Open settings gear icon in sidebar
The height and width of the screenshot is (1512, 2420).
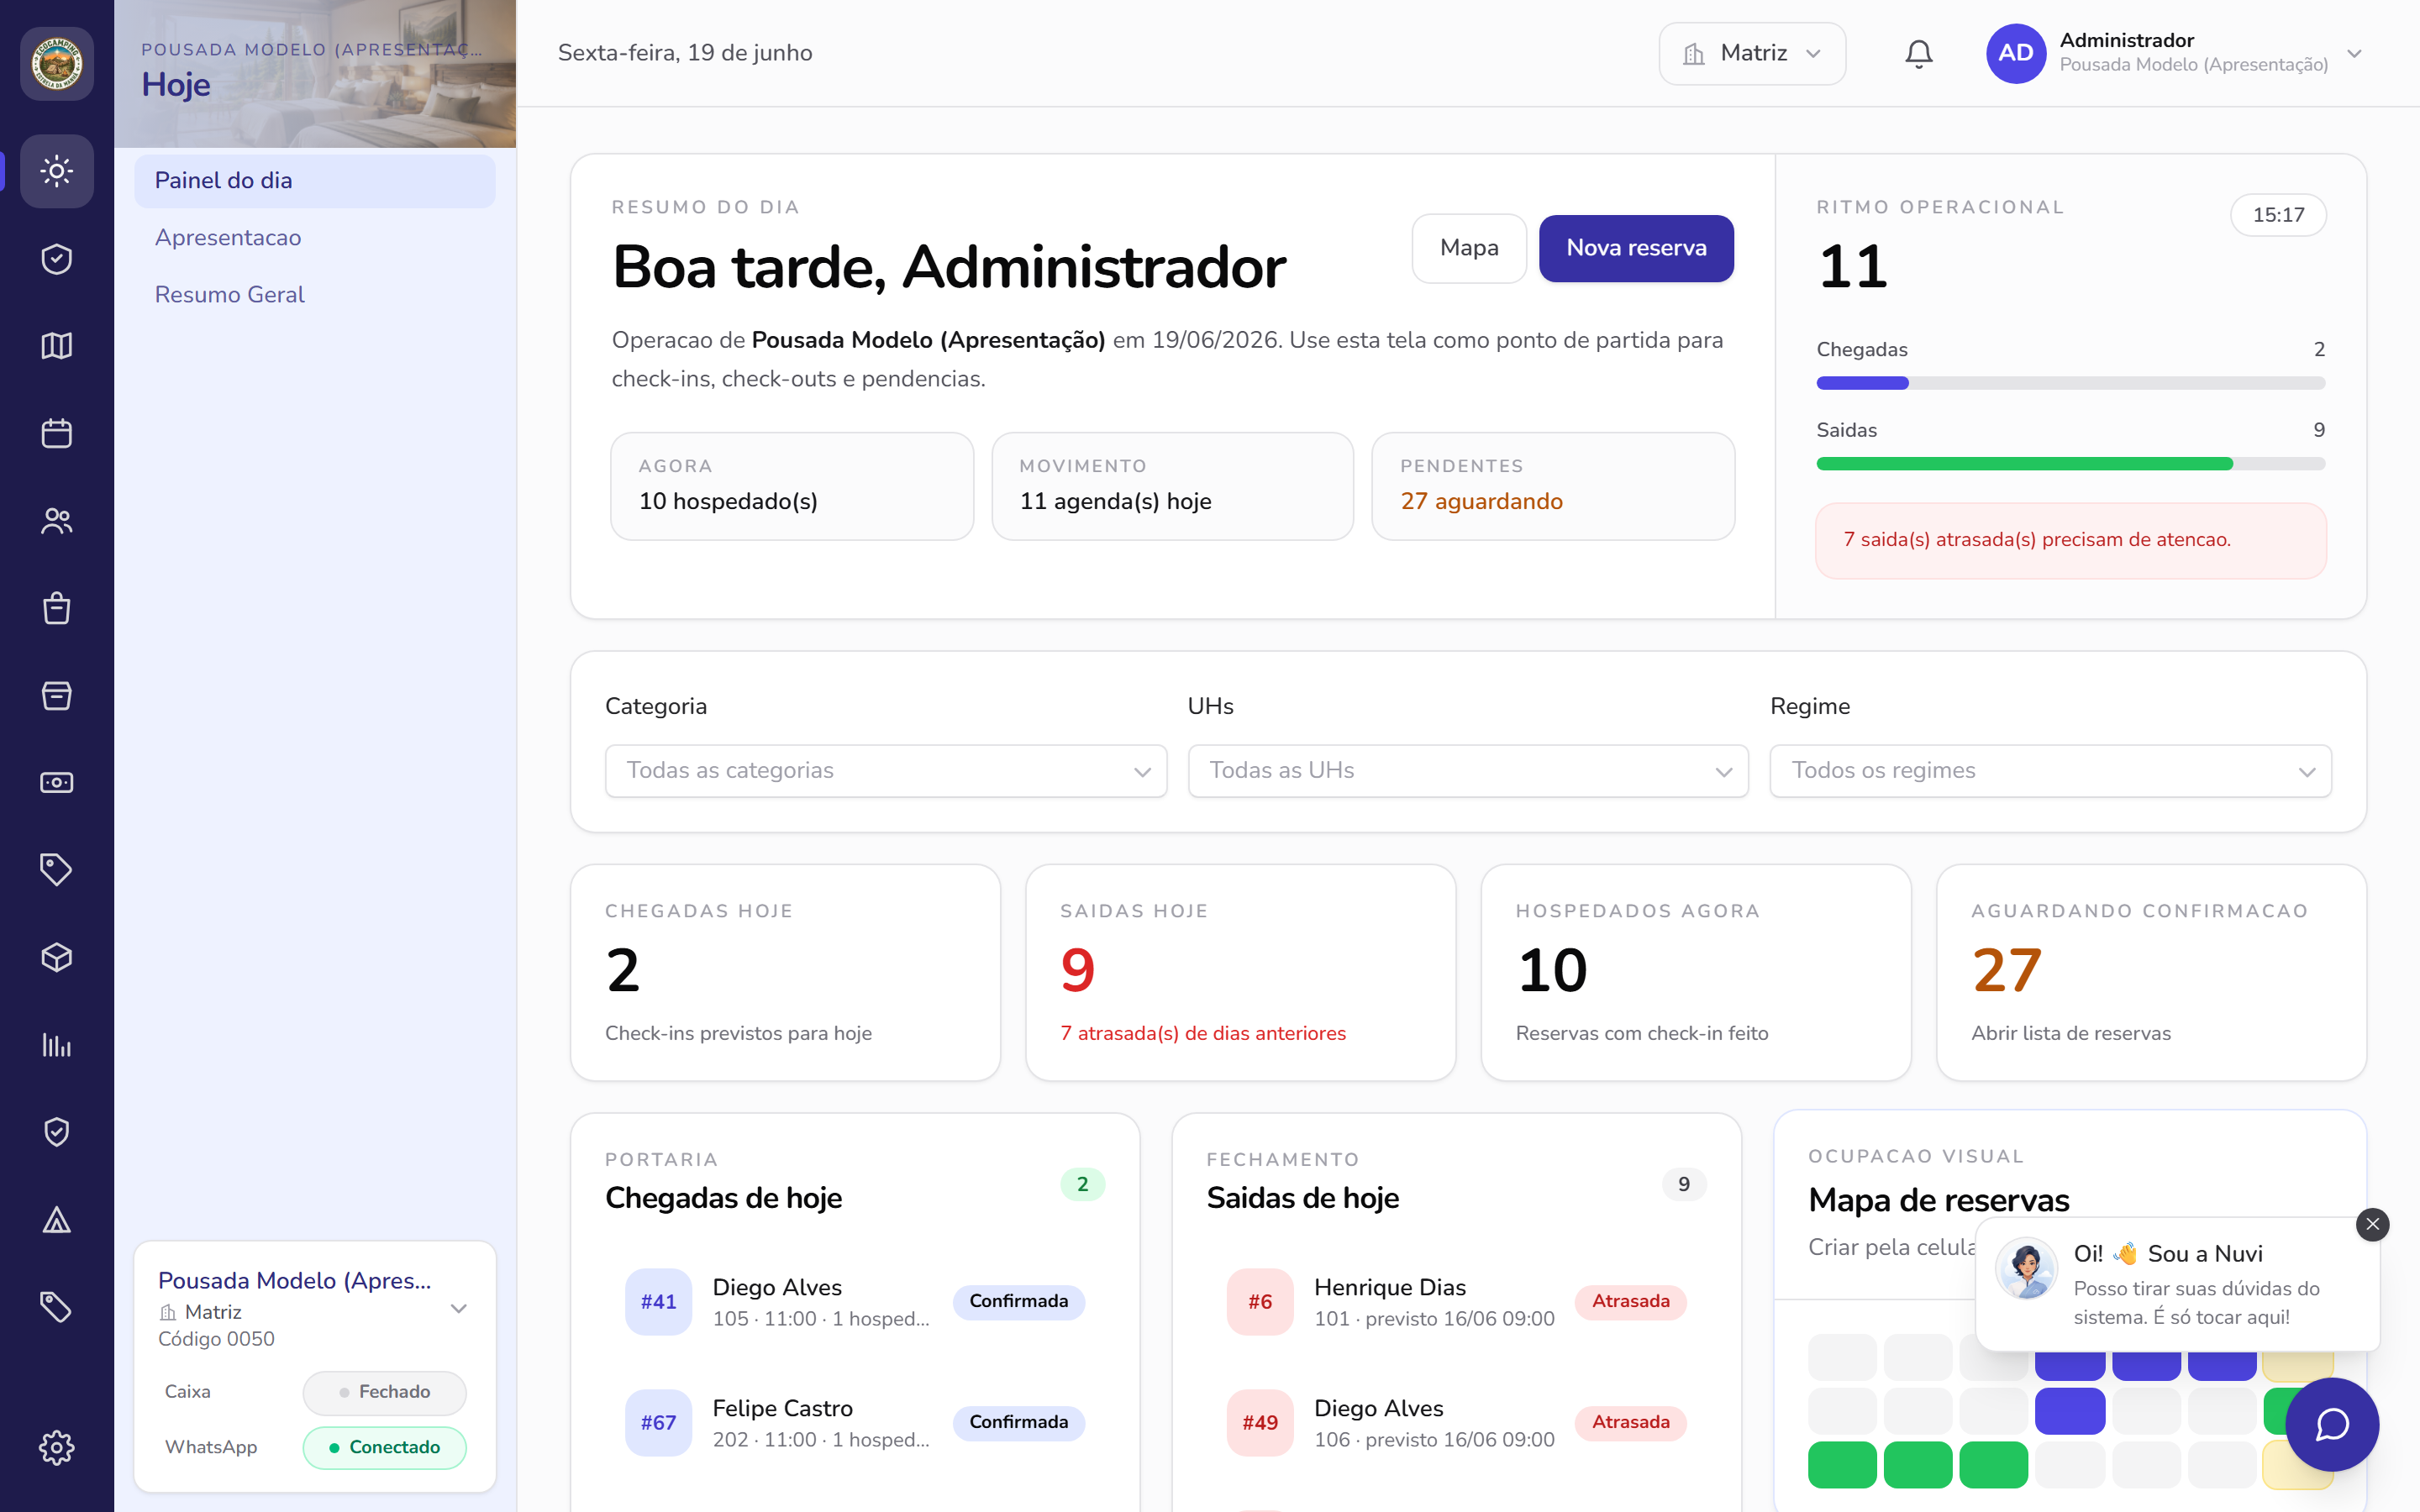pyautogui.click(x=57, y=1447)
